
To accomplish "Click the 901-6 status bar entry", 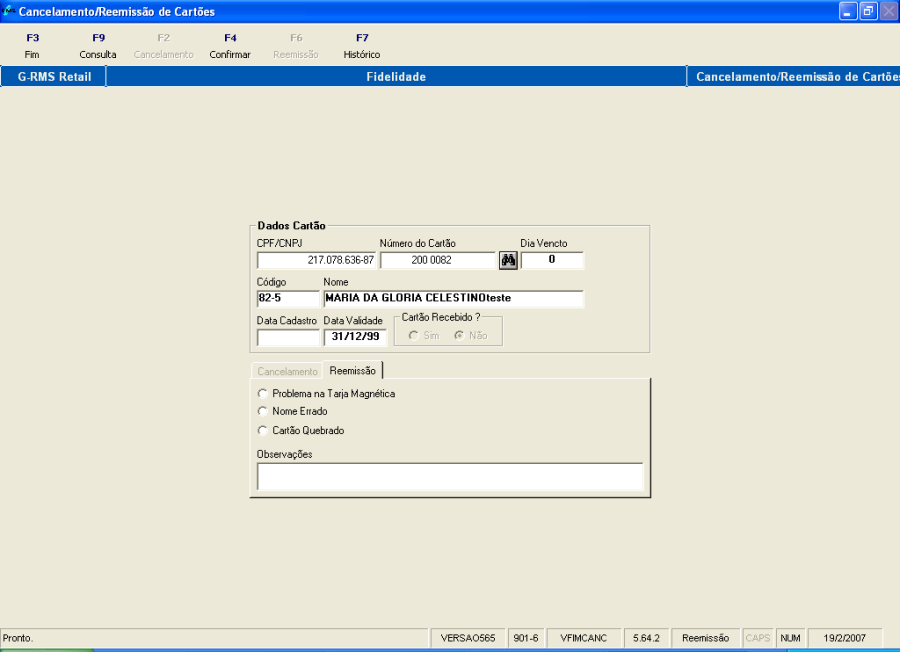I will (x=526, y=638).
